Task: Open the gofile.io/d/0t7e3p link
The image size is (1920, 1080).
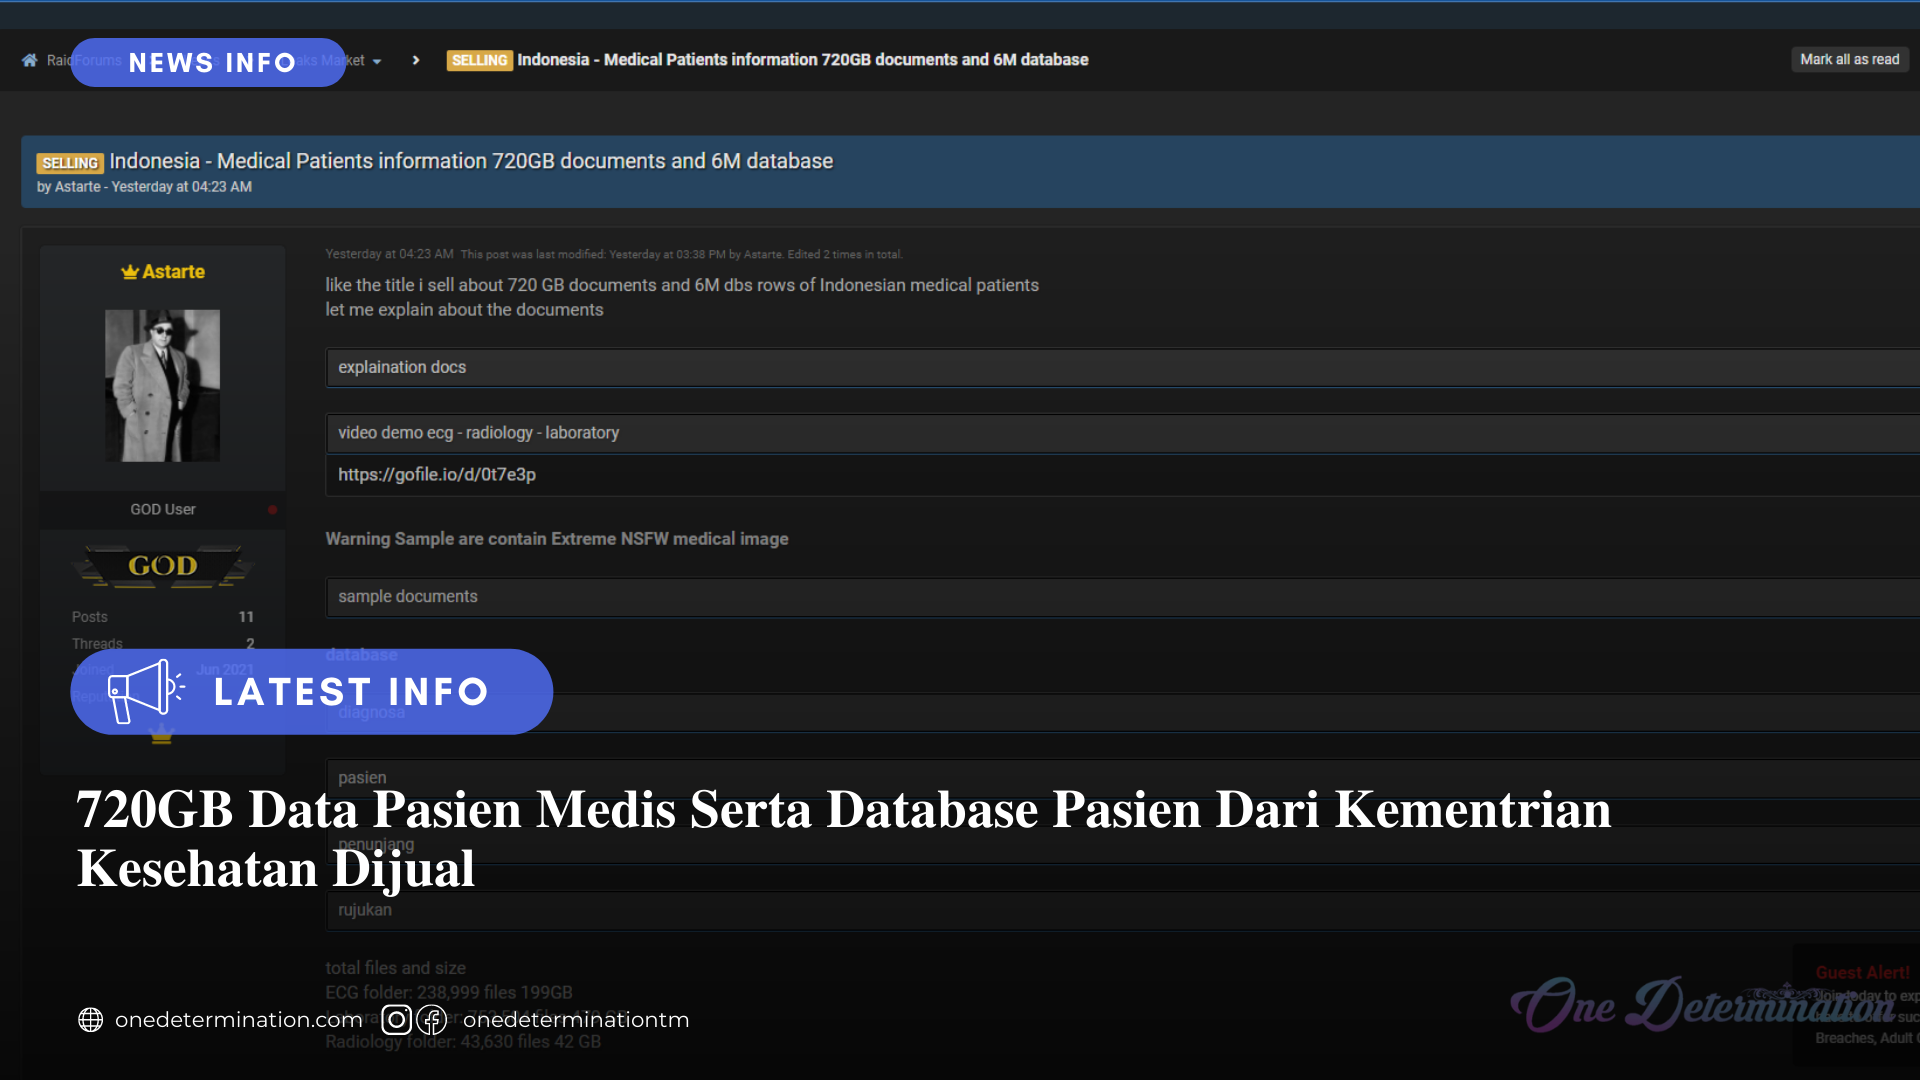Action: pyautogui.click(x=437, y=475)
